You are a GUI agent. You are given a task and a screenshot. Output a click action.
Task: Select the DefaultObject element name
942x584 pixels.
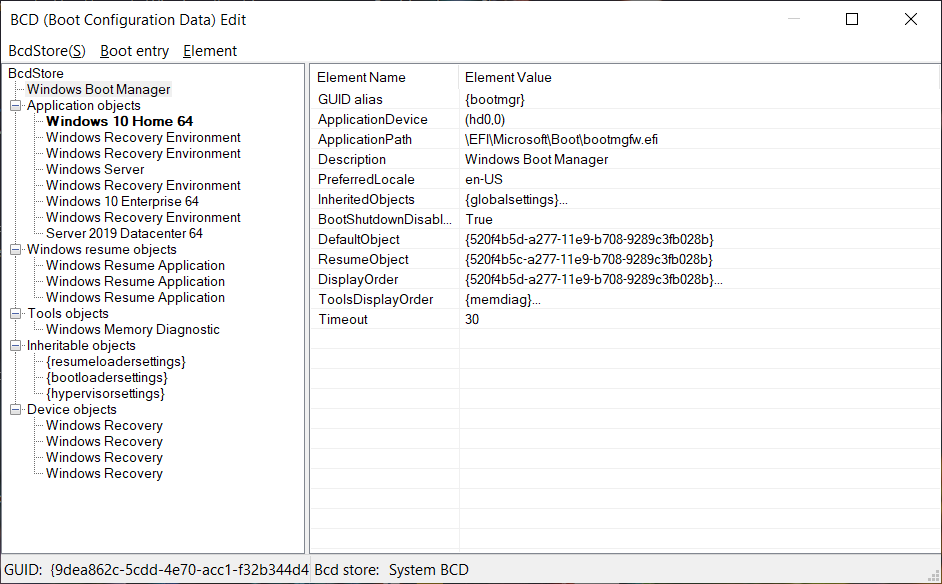point(359,239)
